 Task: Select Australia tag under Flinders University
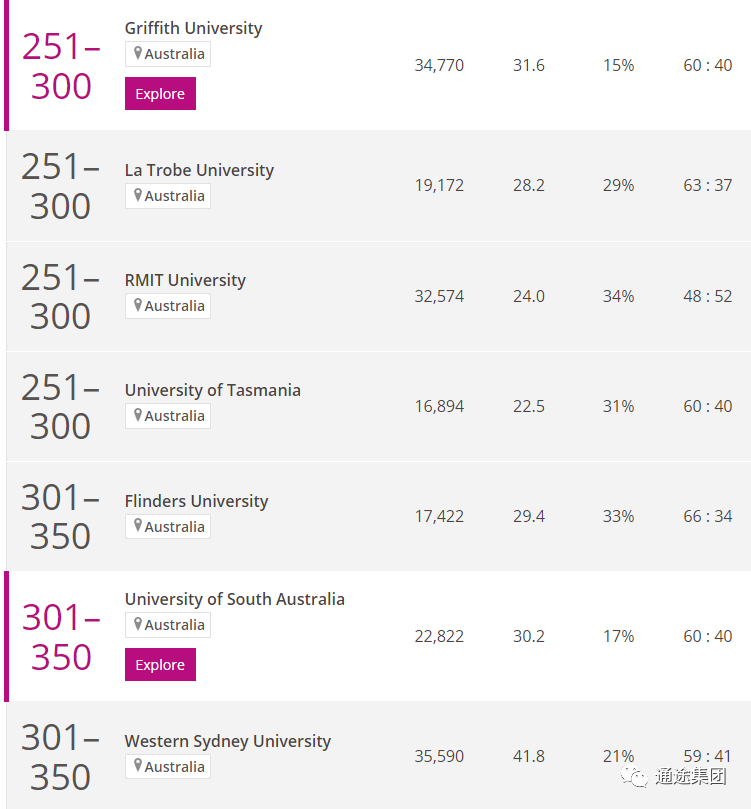pyautogui.click(x=168, y=527)
